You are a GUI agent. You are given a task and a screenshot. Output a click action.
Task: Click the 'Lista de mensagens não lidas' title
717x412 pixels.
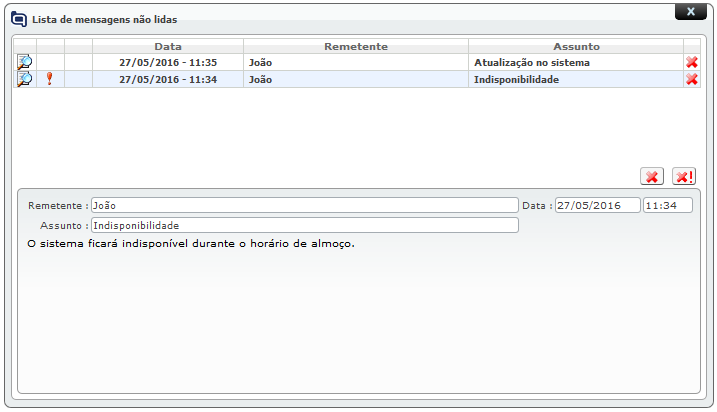[x=104, y=20]
